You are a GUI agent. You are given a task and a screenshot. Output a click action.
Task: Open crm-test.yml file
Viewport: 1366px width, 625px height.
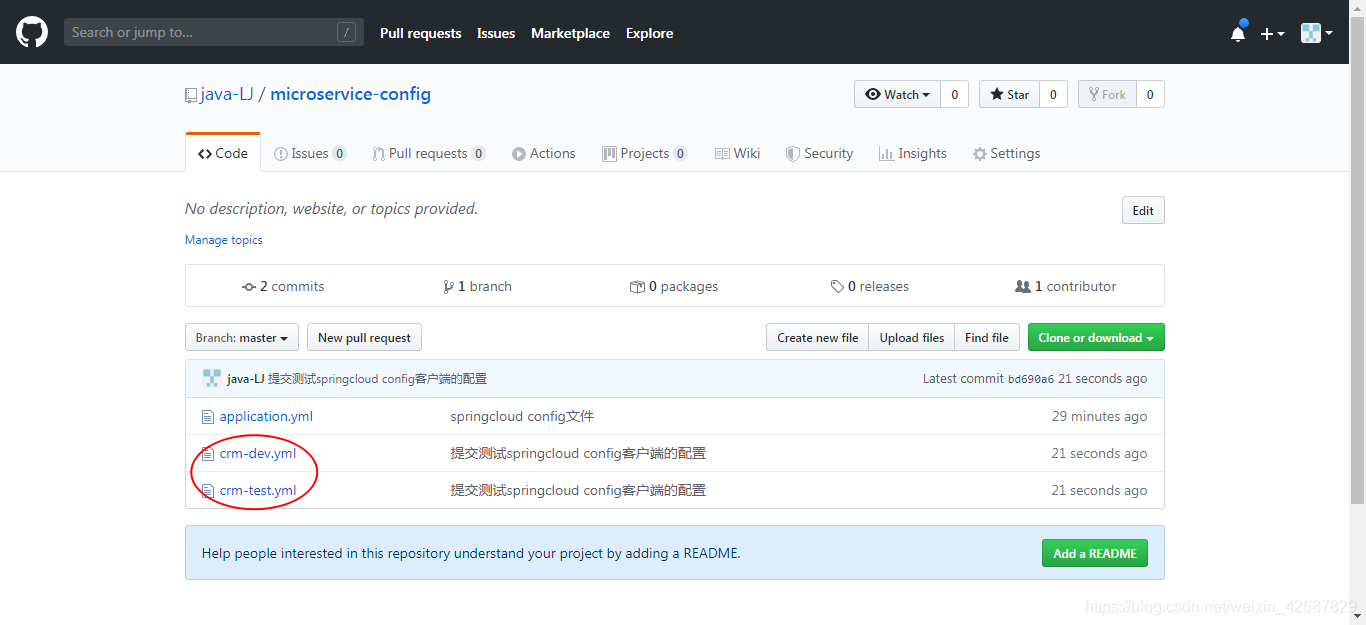point(258,490)
